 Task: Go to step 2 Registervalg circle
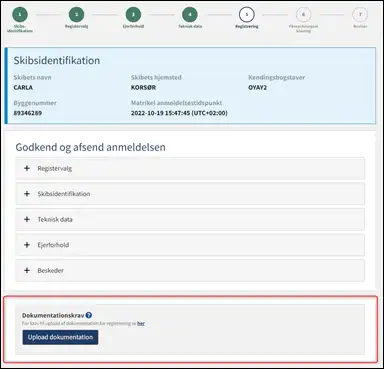pyautogui.click(x=76, y=14)
